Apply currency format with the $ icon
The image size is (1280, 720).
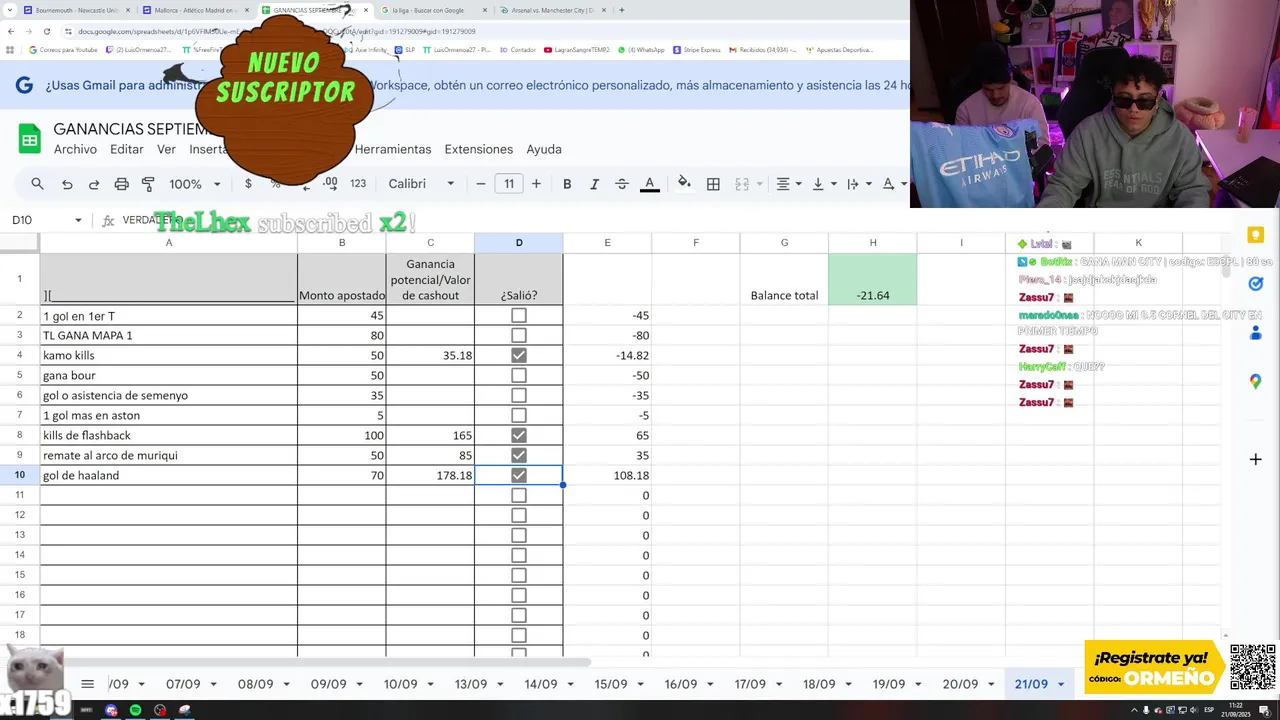[248, 184]
